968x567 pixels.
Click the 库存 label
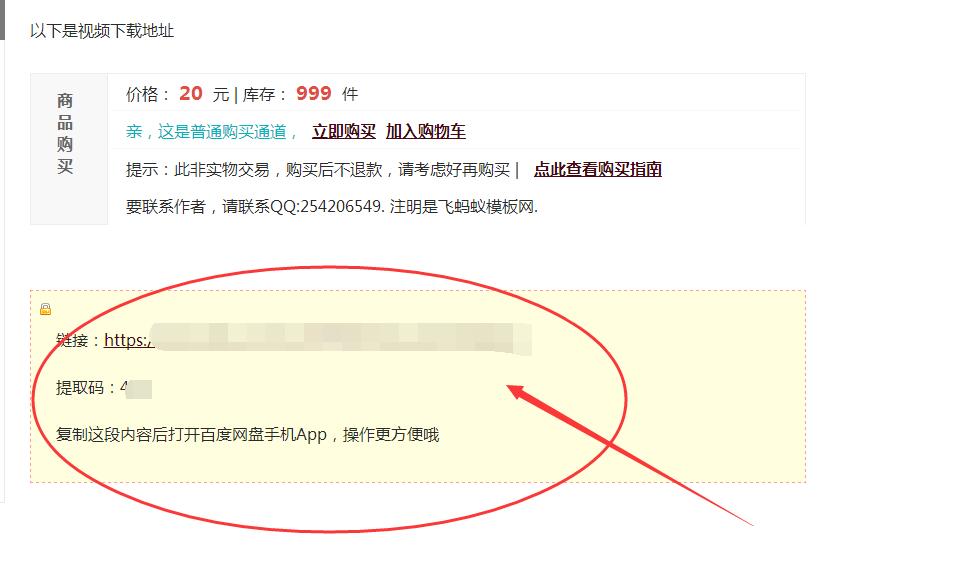tap(259, 94)
